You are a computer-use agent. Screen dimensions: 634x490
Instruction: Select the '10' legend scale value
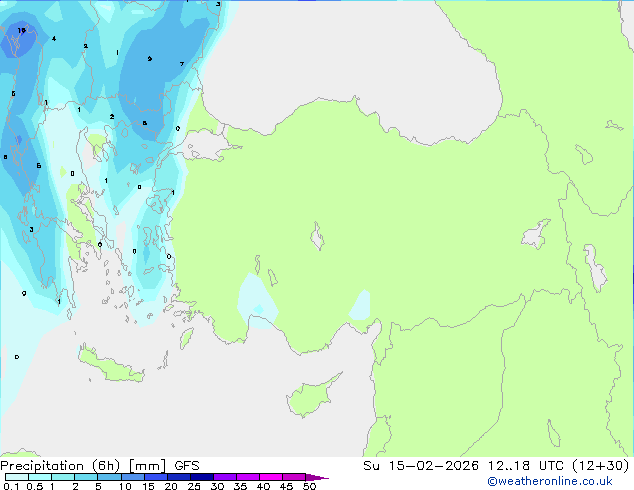(125, 486)
